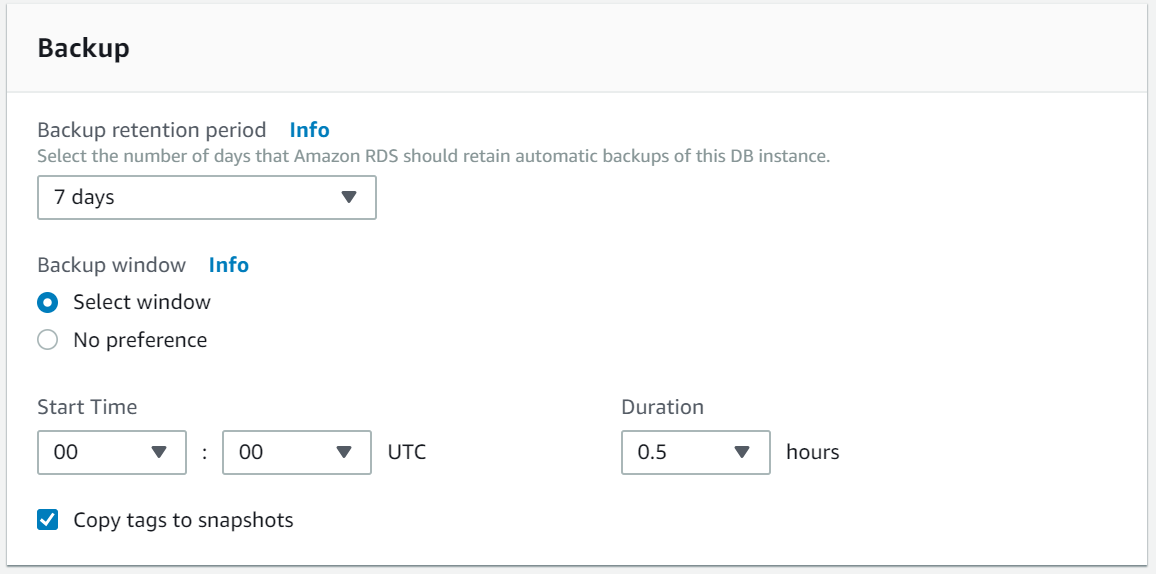
Task: Click the "No preference" label text
Action: pos(140,340)
